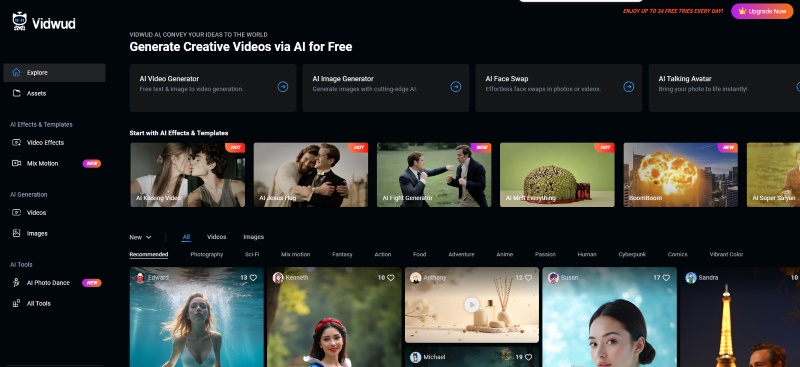Click the AI Image Generator arrow icon
This screenshot has height=367, width=800.
tap(456, 87)
